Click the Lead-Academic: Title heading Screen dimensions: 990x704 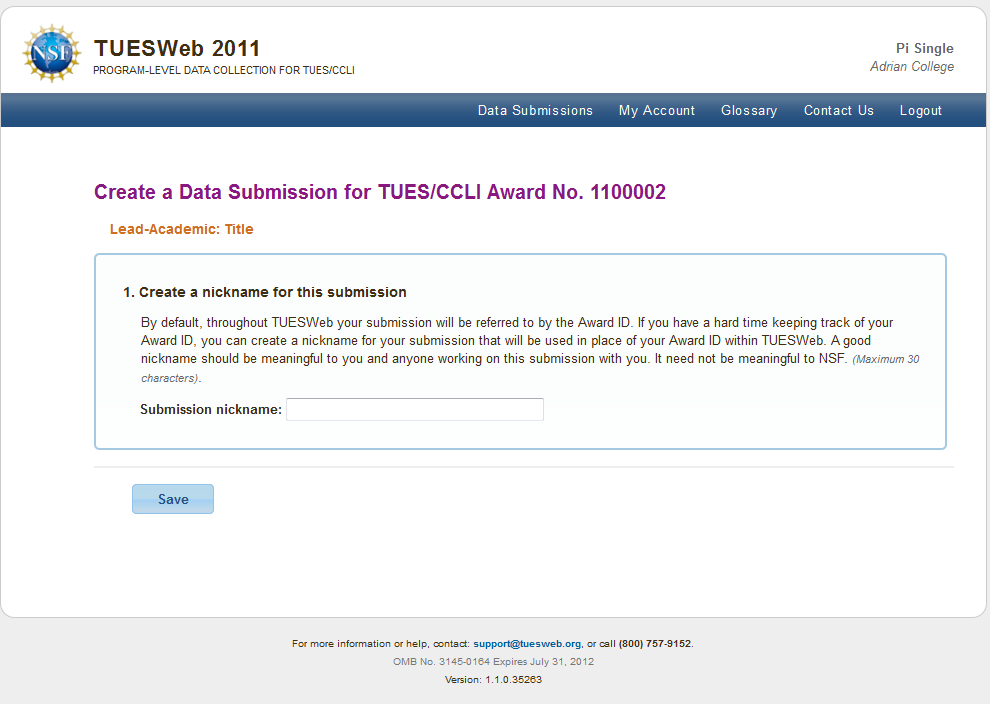181,229
